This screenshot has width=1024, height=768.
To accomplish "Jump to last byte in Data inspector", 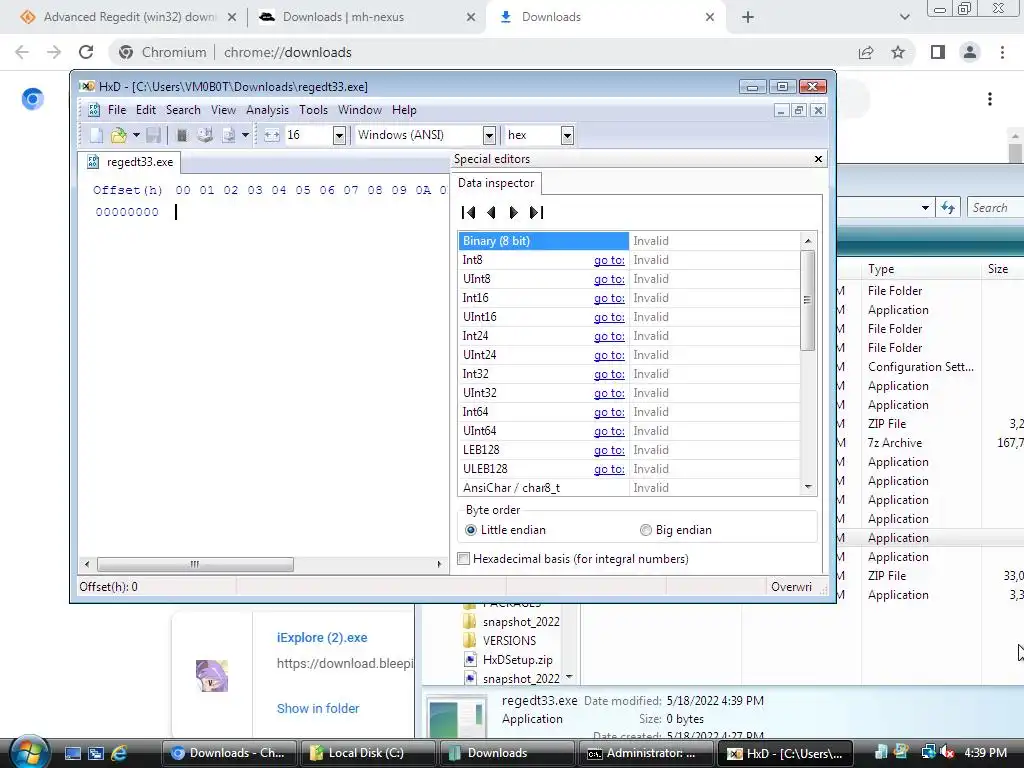I will pyautogui.click(x=536, y=212).
